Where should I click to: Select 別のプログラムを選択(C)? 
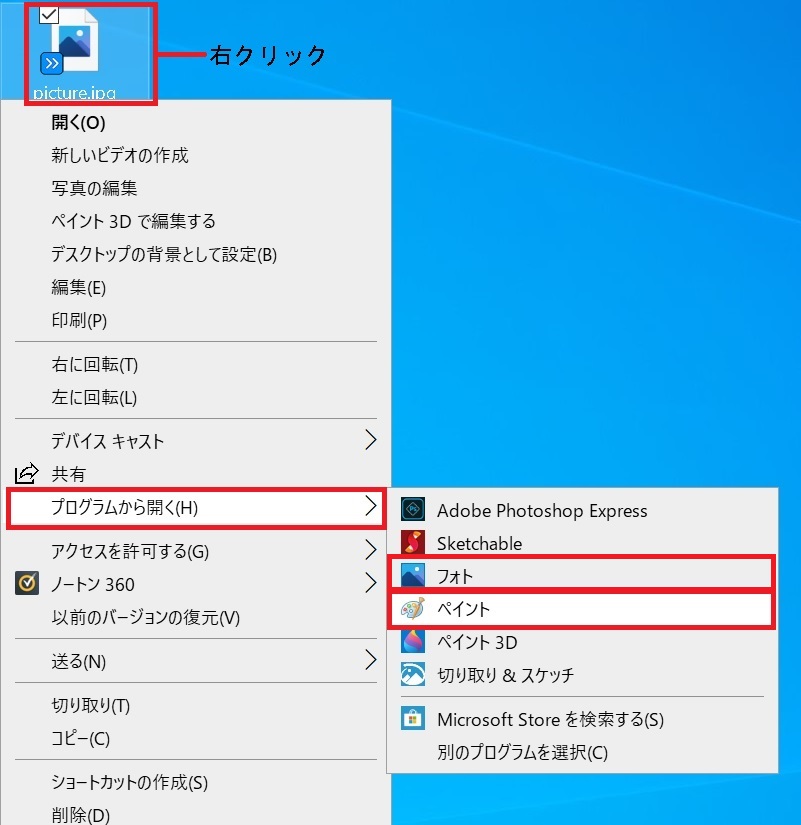point(522,752)
